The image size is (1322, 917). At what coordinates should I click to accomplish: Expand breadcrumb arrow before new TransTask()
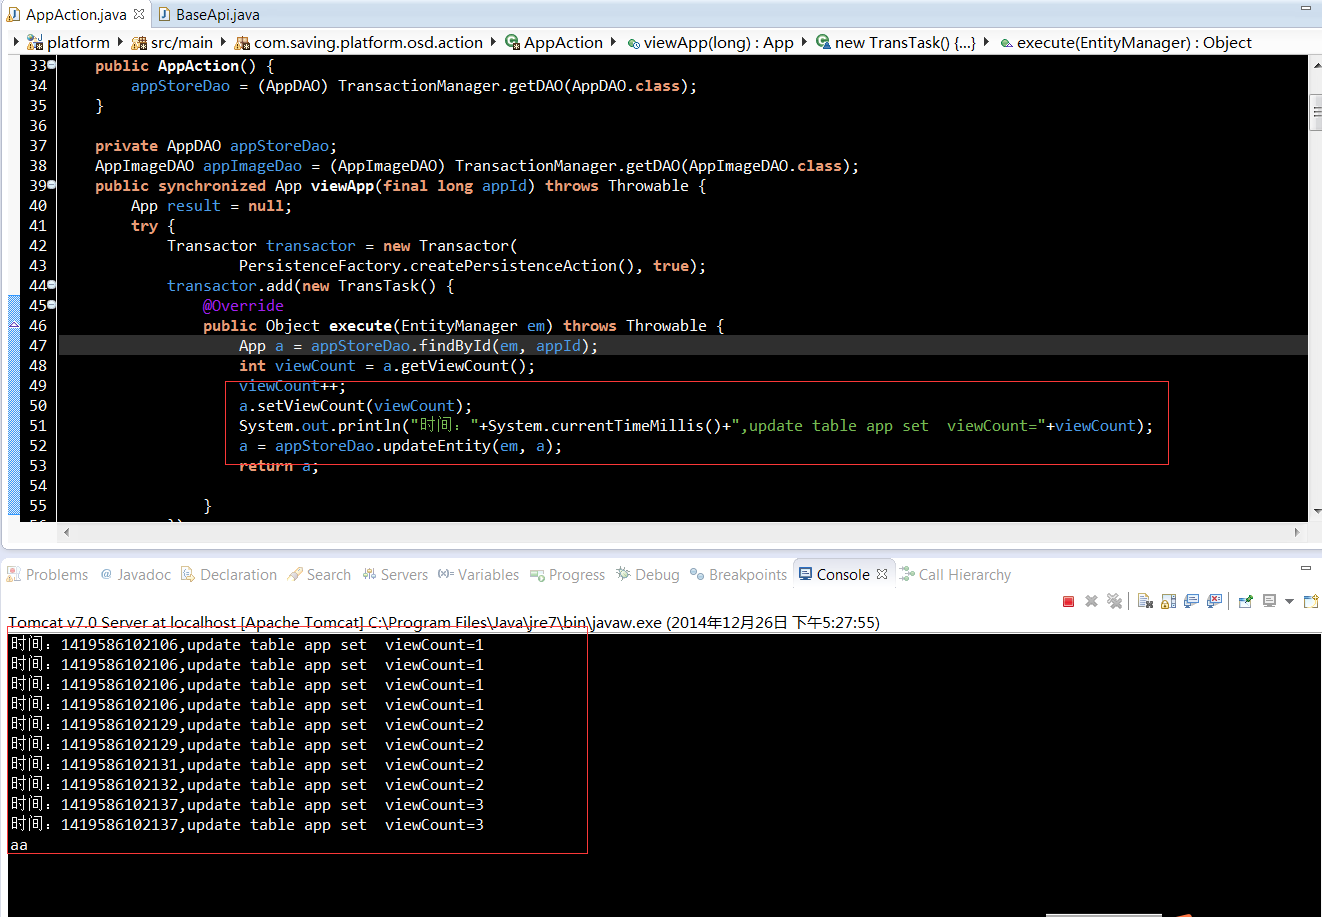coord(804,42)
